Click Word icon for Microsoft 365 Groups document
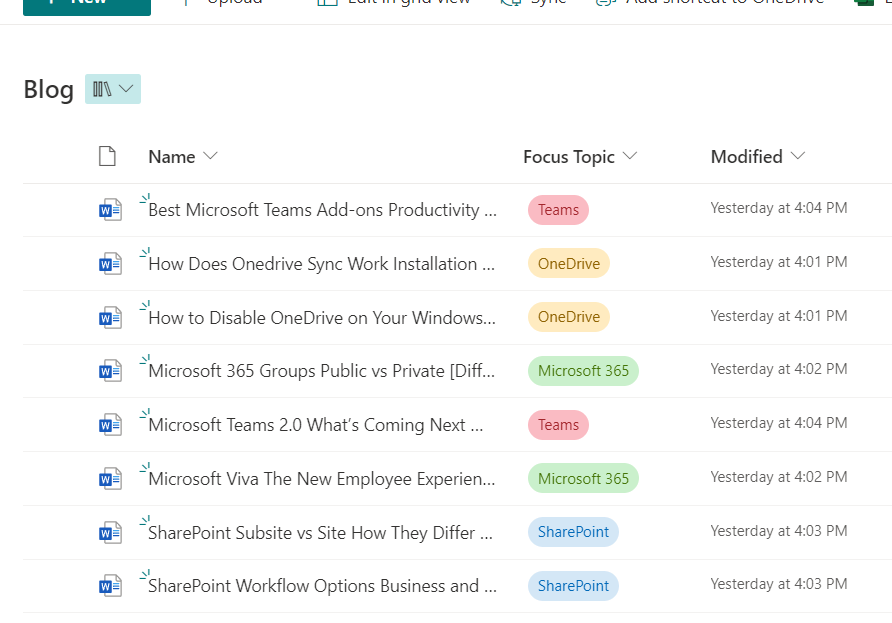Screen dimensions: 892x623 tap(110, 371)
